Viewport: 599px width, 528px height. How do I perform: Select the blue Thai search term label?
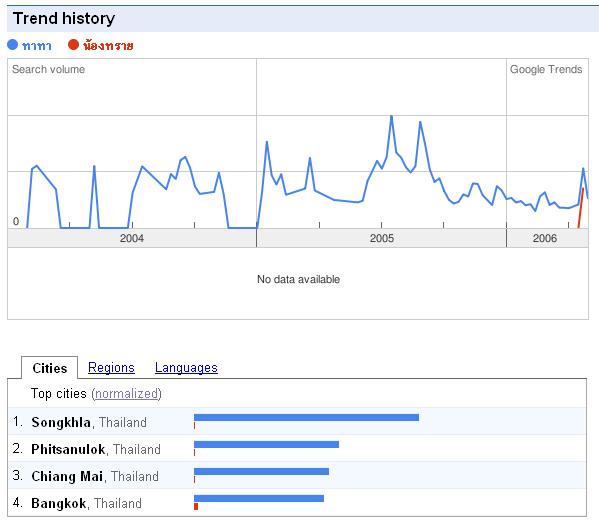[x=37, y=46]
